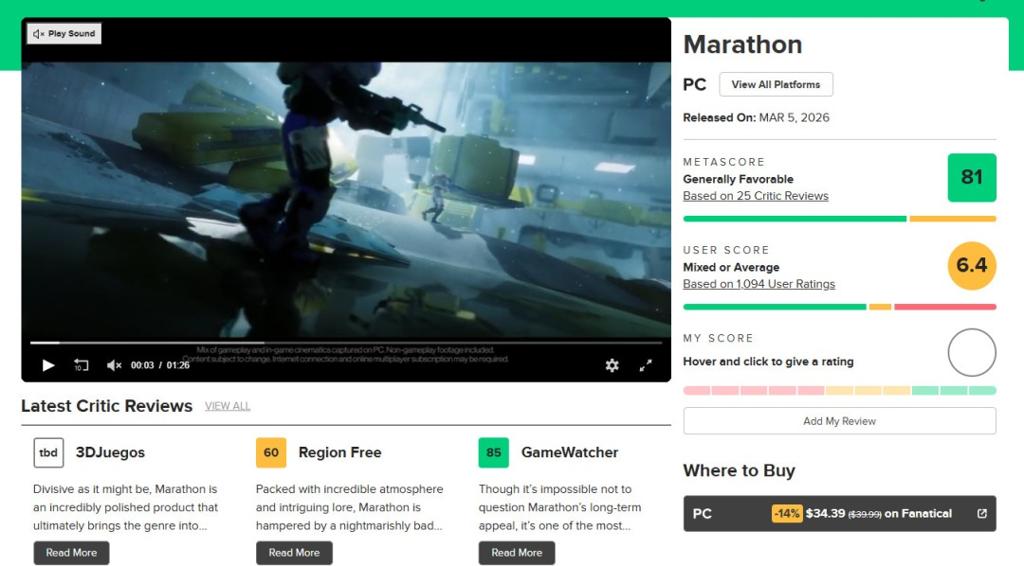The height and width of the screenshot is (566, 1024).
Task: Click the empty My Score circle
Action: click(x=971, y=353)
